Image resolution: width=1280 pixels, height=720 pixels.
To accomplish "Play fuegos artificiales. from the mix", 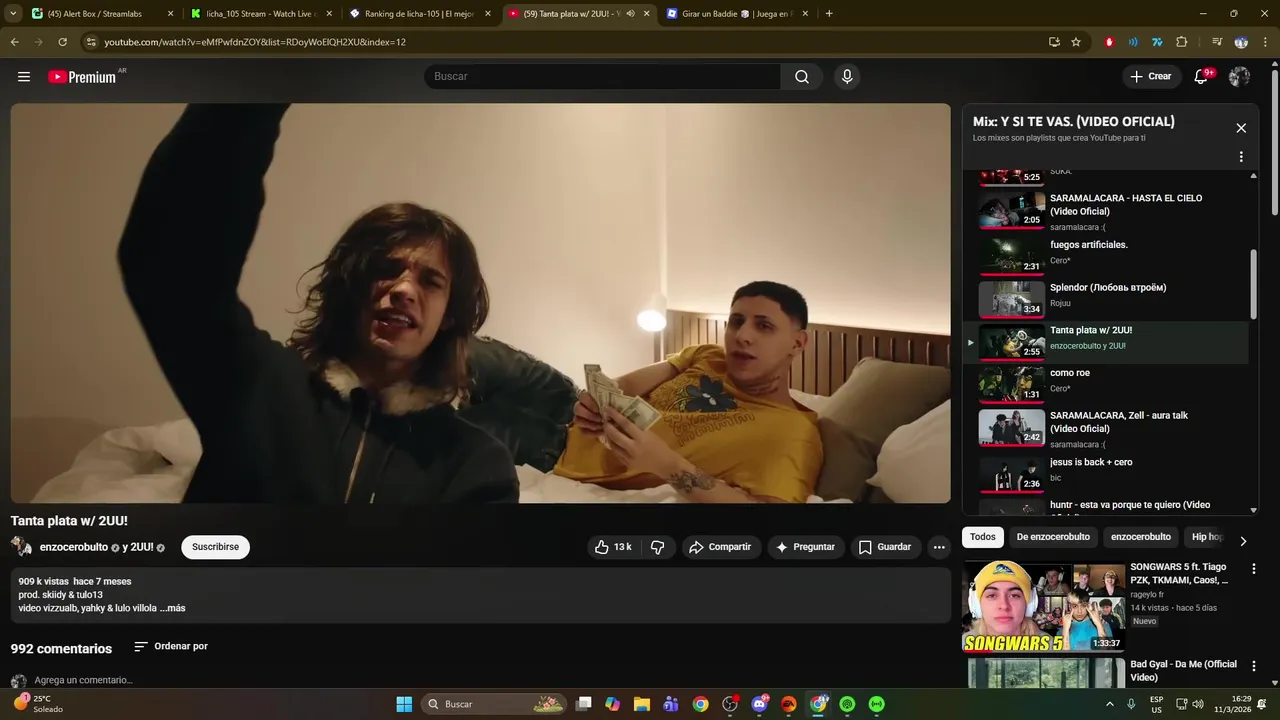I will (x=1106, y=254).
